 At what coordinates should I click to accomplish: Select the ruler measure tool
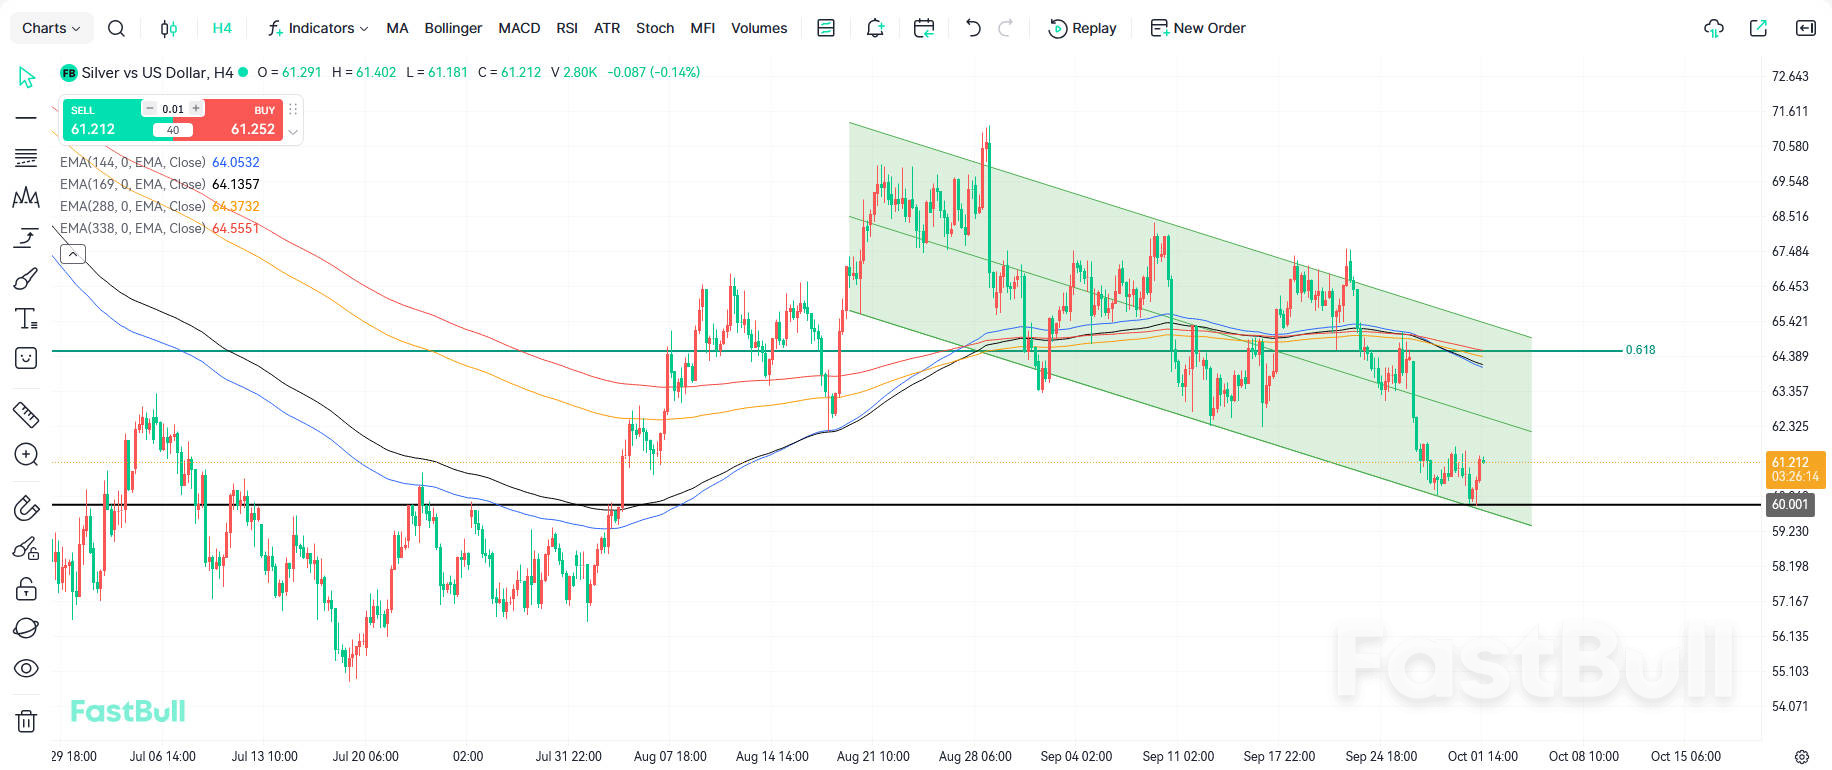27,414
